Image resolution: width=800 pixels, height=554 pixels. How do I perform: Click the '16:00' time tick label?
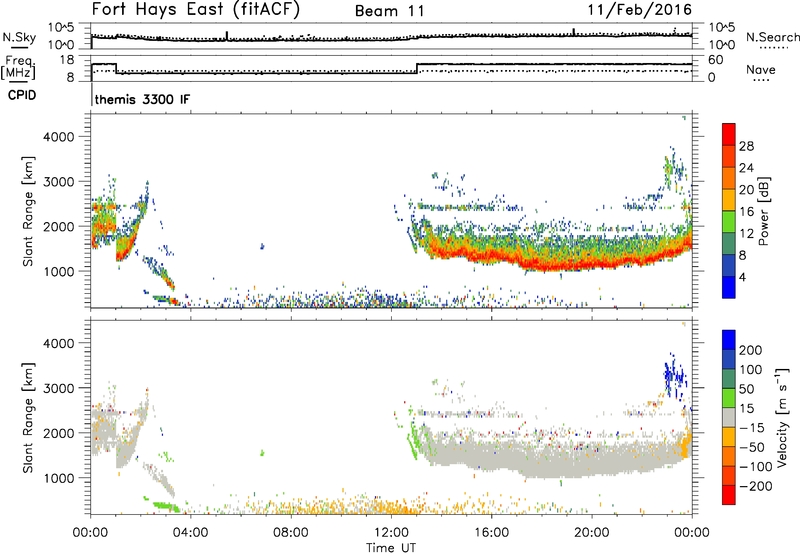[491, 533]
